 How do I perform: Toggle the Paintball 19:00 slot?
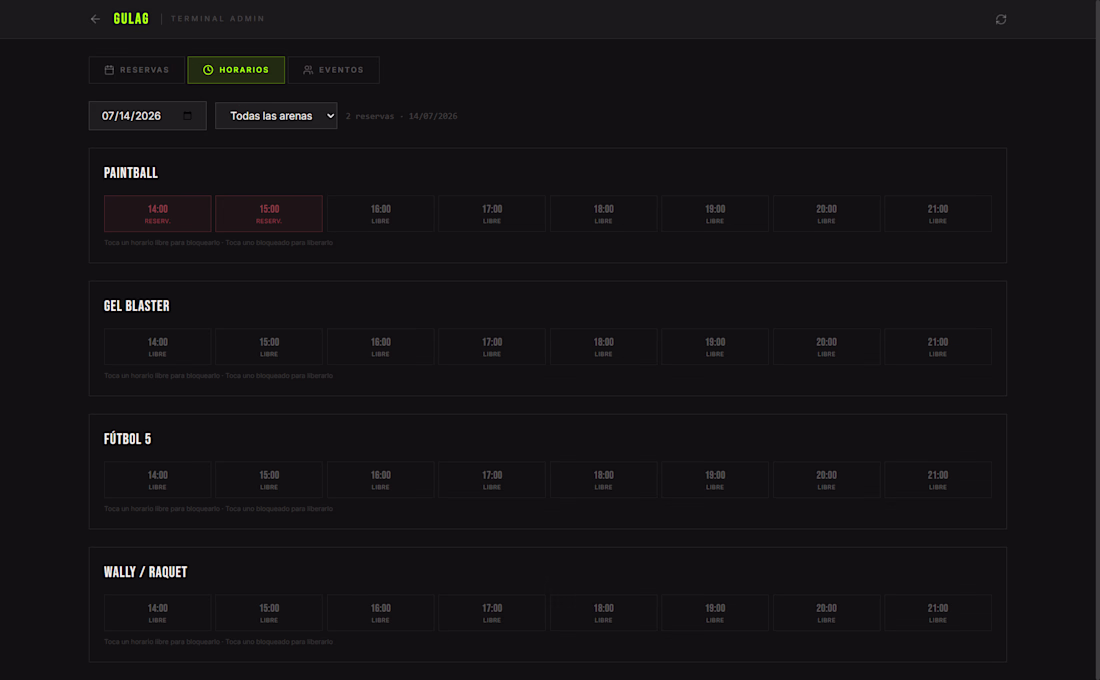715,213
